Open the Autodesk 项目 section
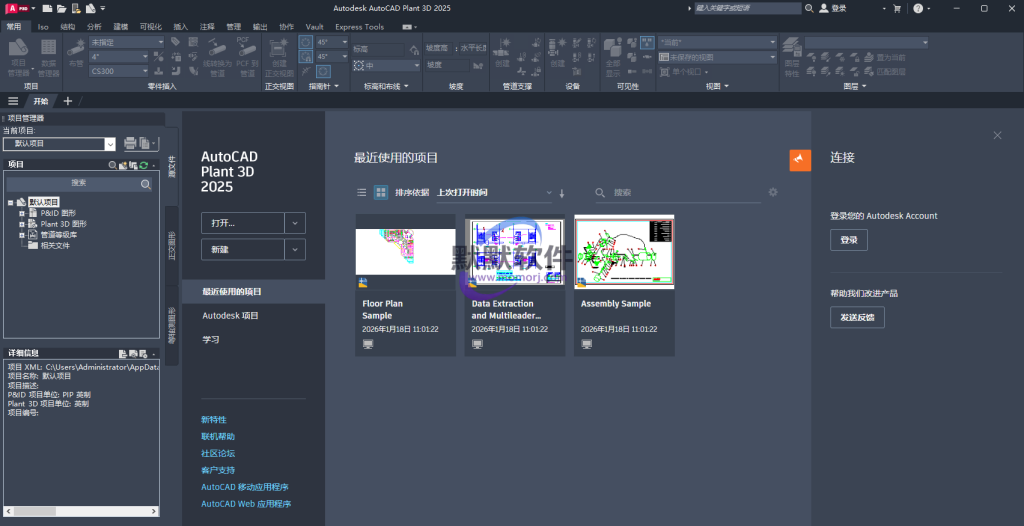The image size is (1024, 526). (x=230, y=315)
